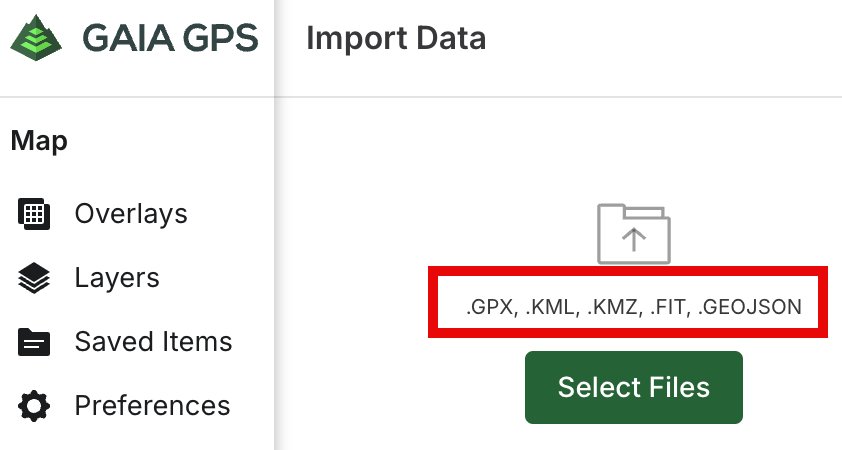This screenshot has width=842, height=450.
Task: Open Overlays via its grid icon
Action: coord(34,214)
